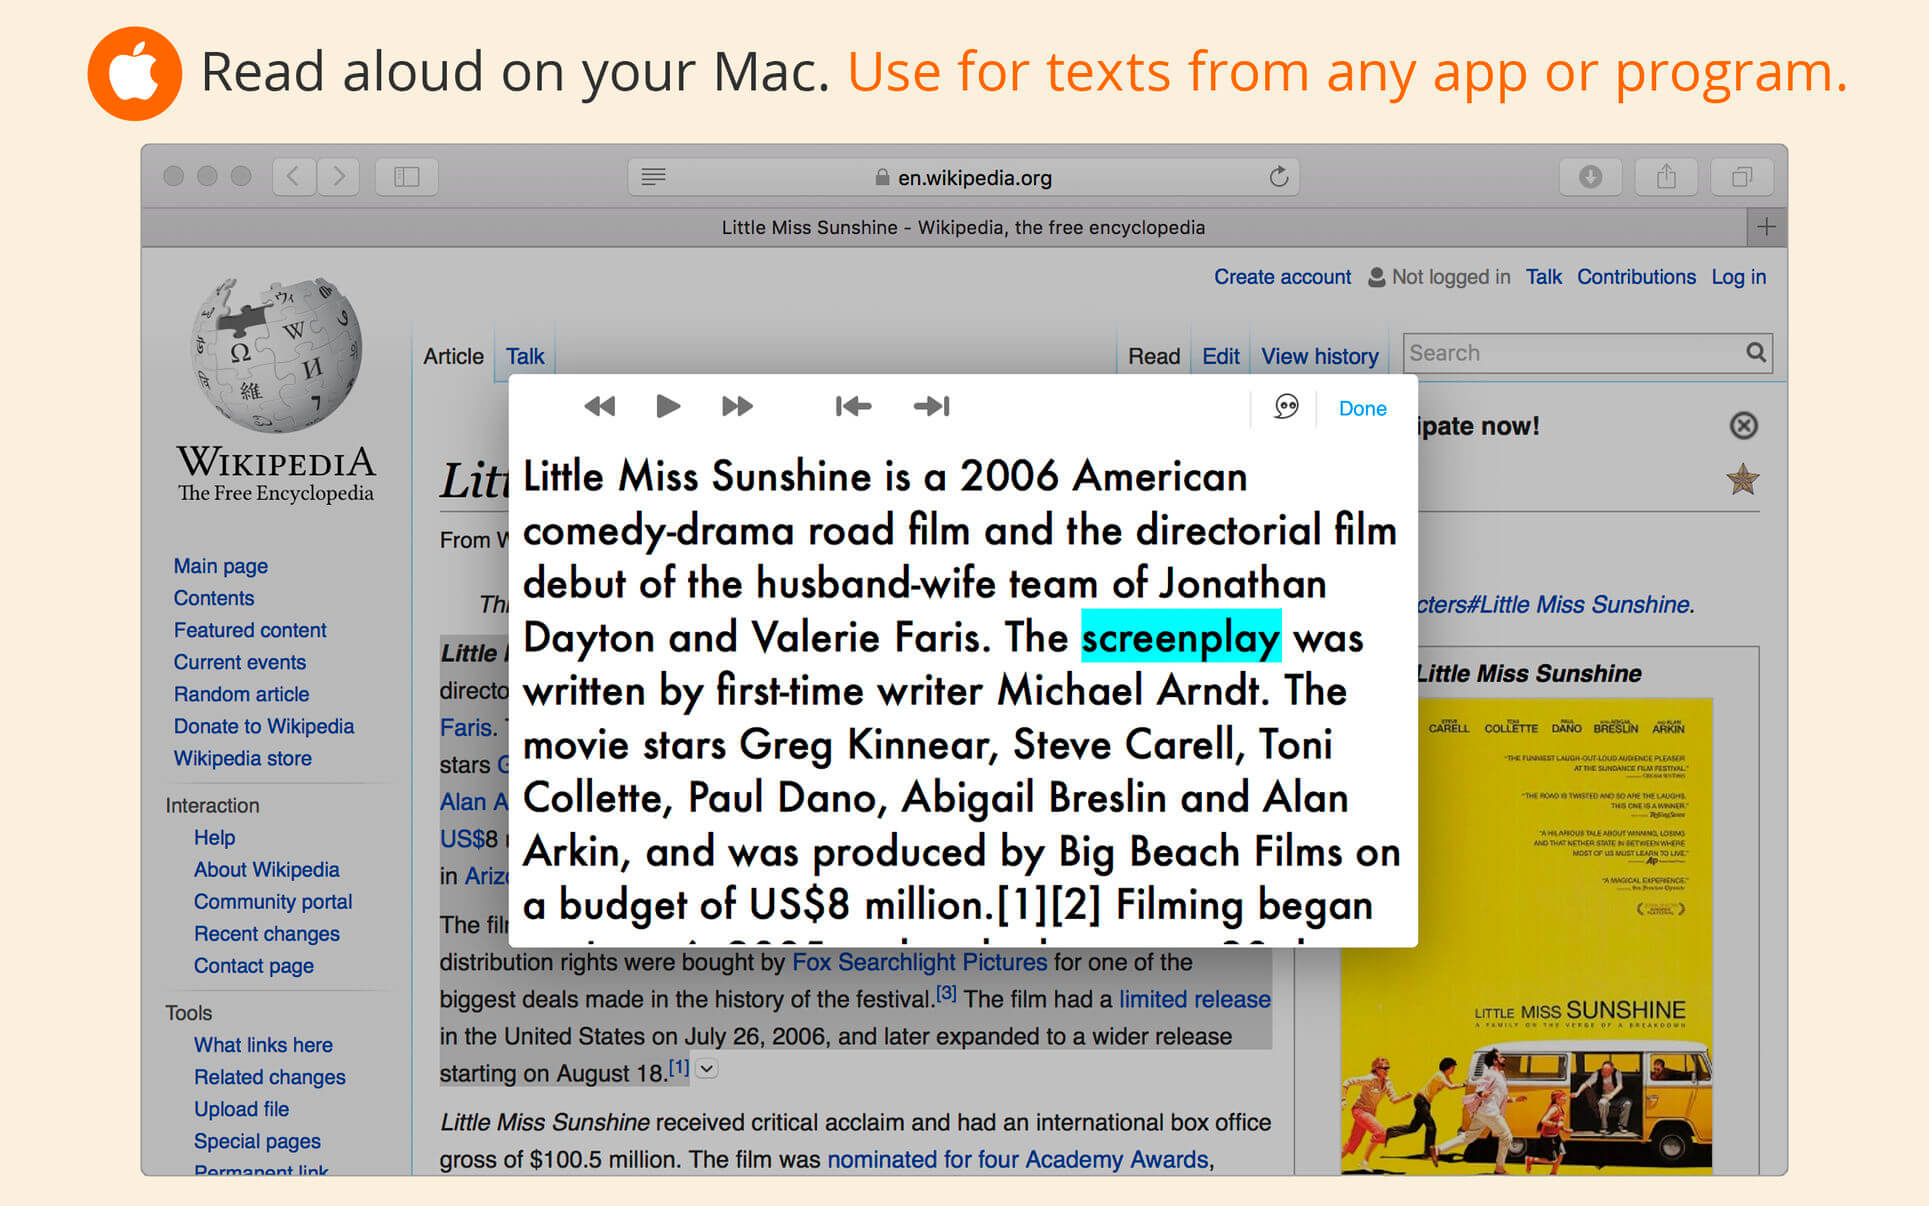This screenshot has width=1929, height=1206.
Task: Click the fast-forward double-arrow icon
Action: 737,406
